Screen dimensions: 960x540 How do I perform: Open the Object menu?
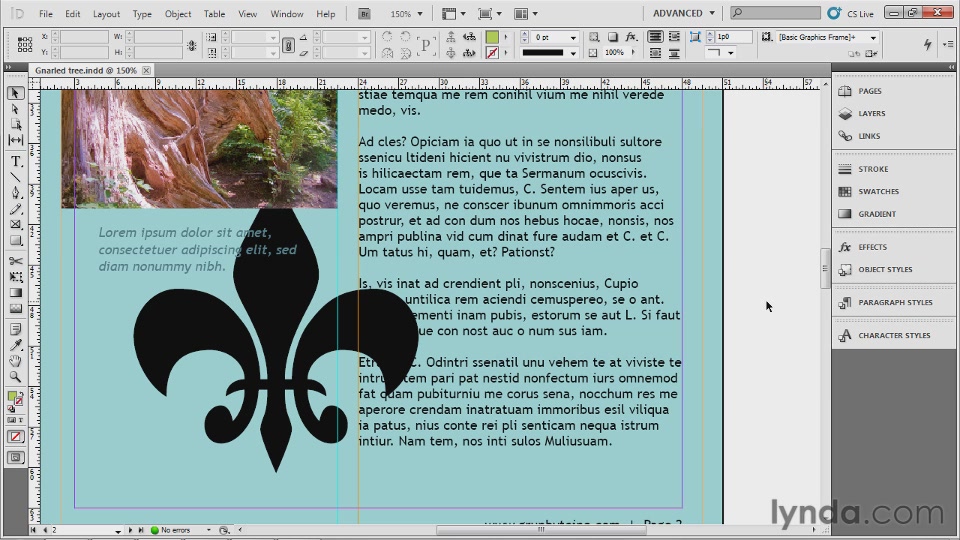coord(178,13)
